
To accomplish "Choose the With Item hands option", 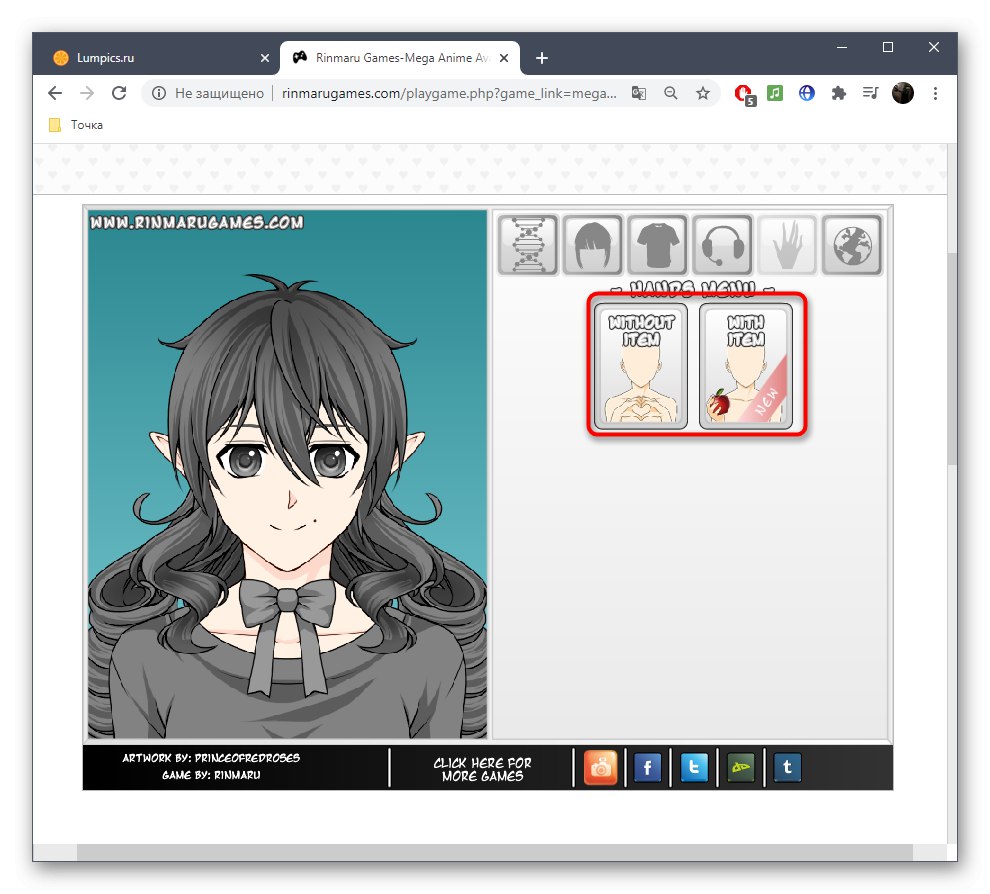I will coord(746,366).
